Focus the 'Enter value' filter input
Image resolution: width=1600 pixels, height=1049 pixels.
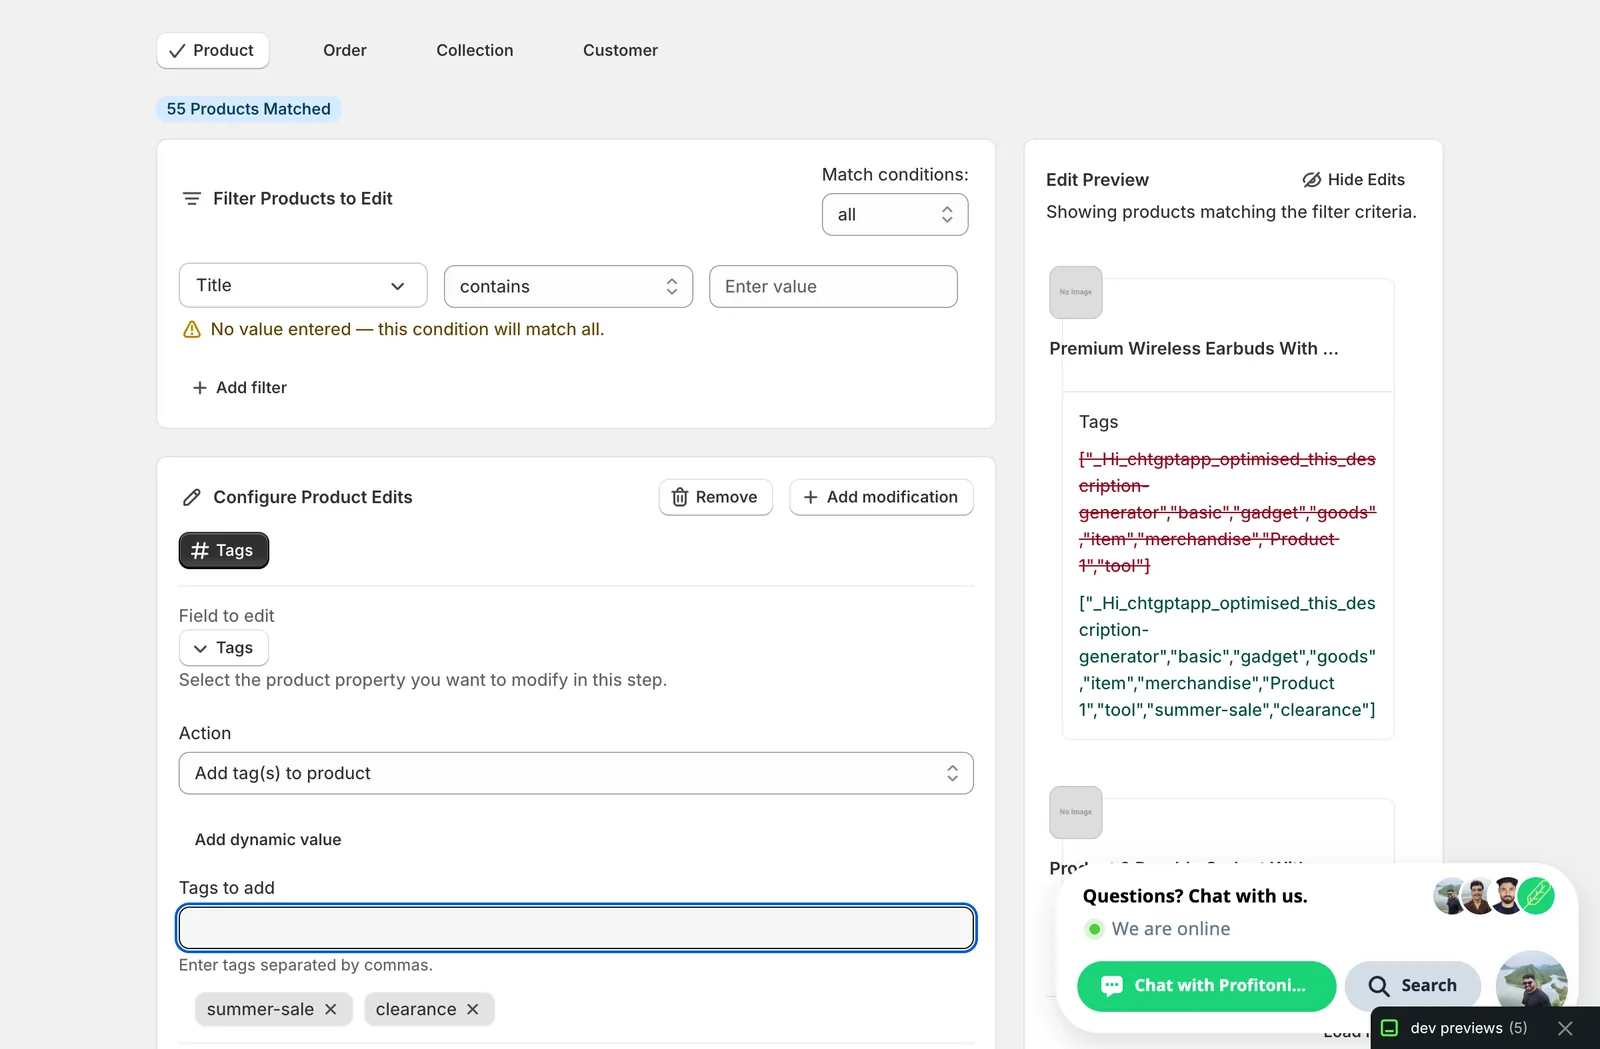[x=833, y=286]
